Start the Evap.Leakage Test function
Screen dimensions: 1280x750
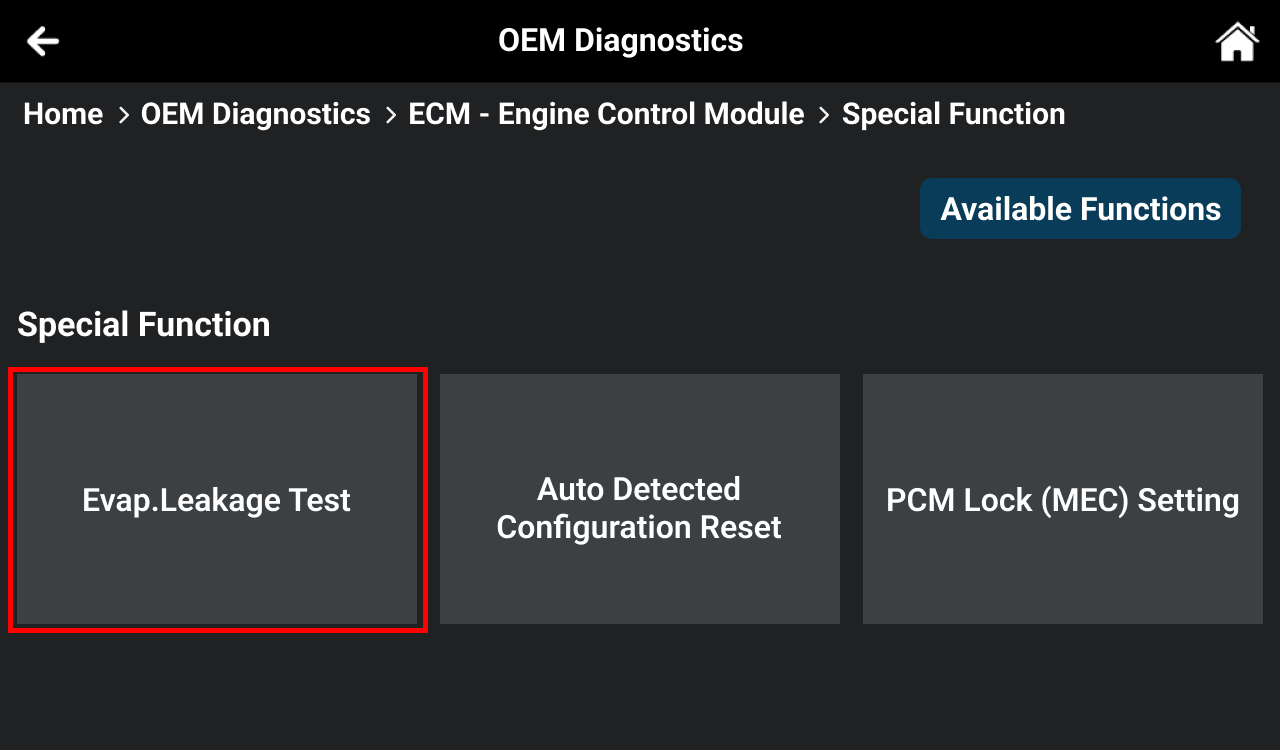coord(217,499)
